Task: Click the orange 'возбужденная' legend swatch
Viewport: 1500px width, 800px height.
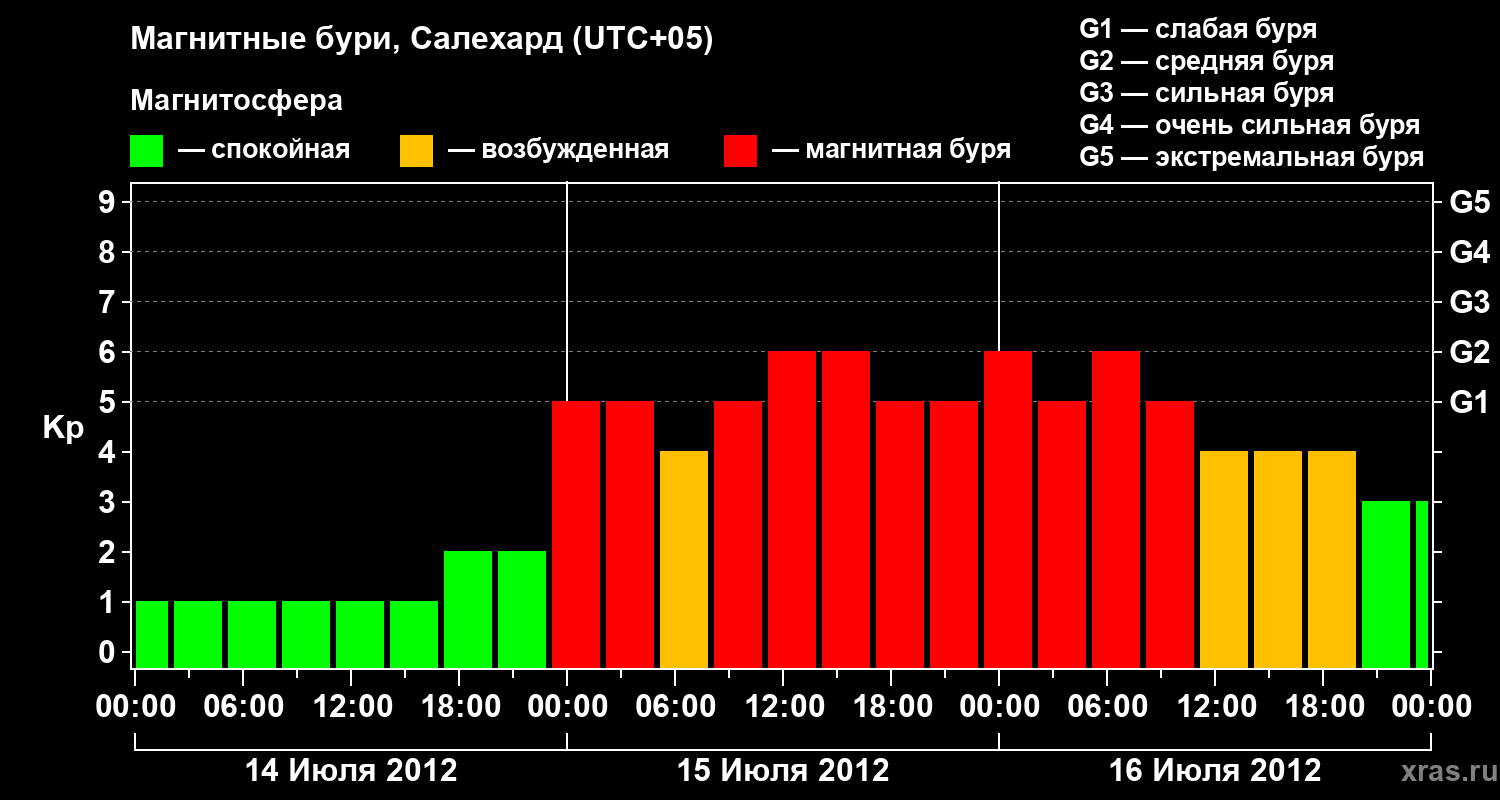Action: click(x=416, y=151)
